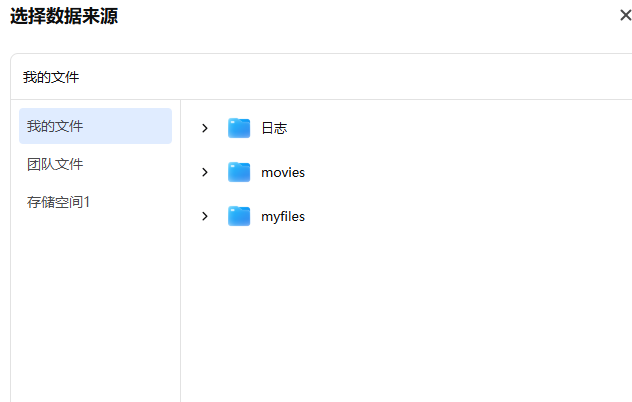Image resolution: width=632 pixels, height=402 pixels.
Task: Switch to 我的文件 in the sidebar
Action: (x=95, y=126)
